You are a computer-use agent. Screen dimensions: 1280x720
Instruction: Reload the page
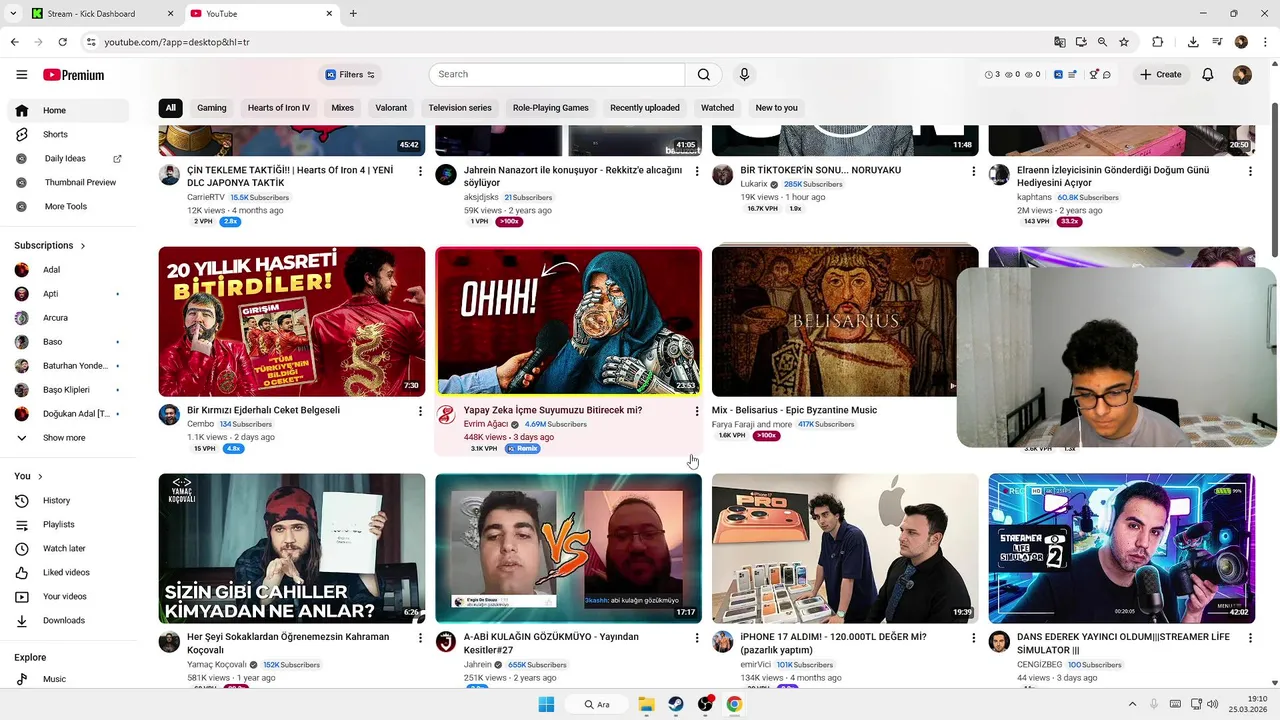coord(63,42)
